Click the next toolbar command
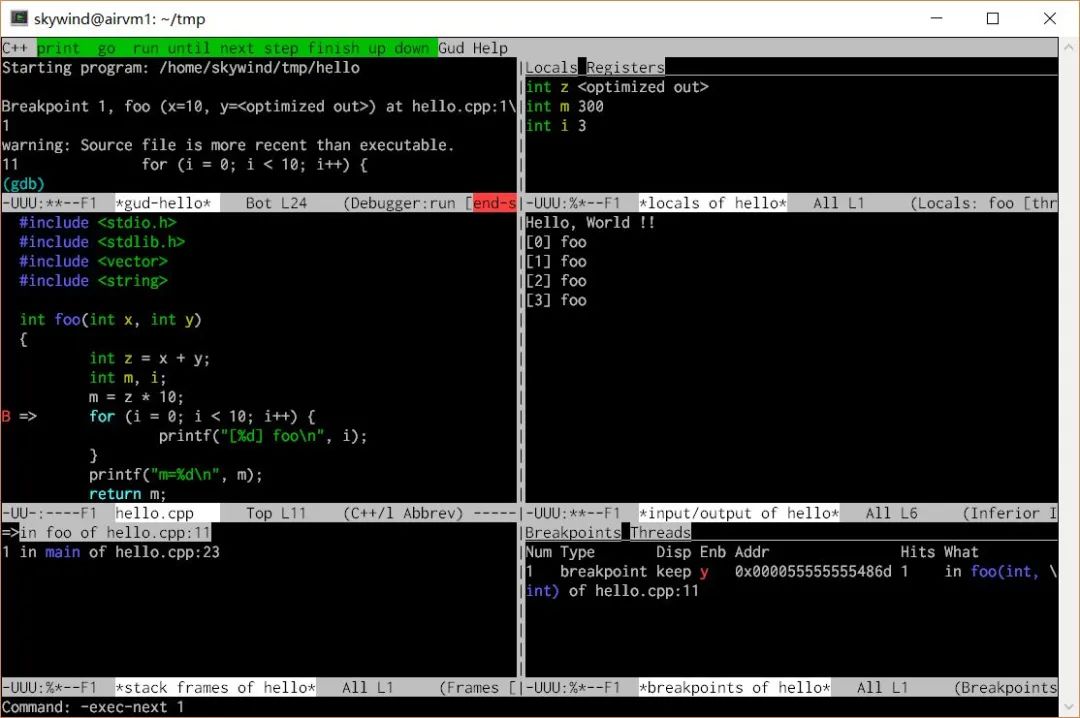The image size is (1080, 718). click(237, 48)
